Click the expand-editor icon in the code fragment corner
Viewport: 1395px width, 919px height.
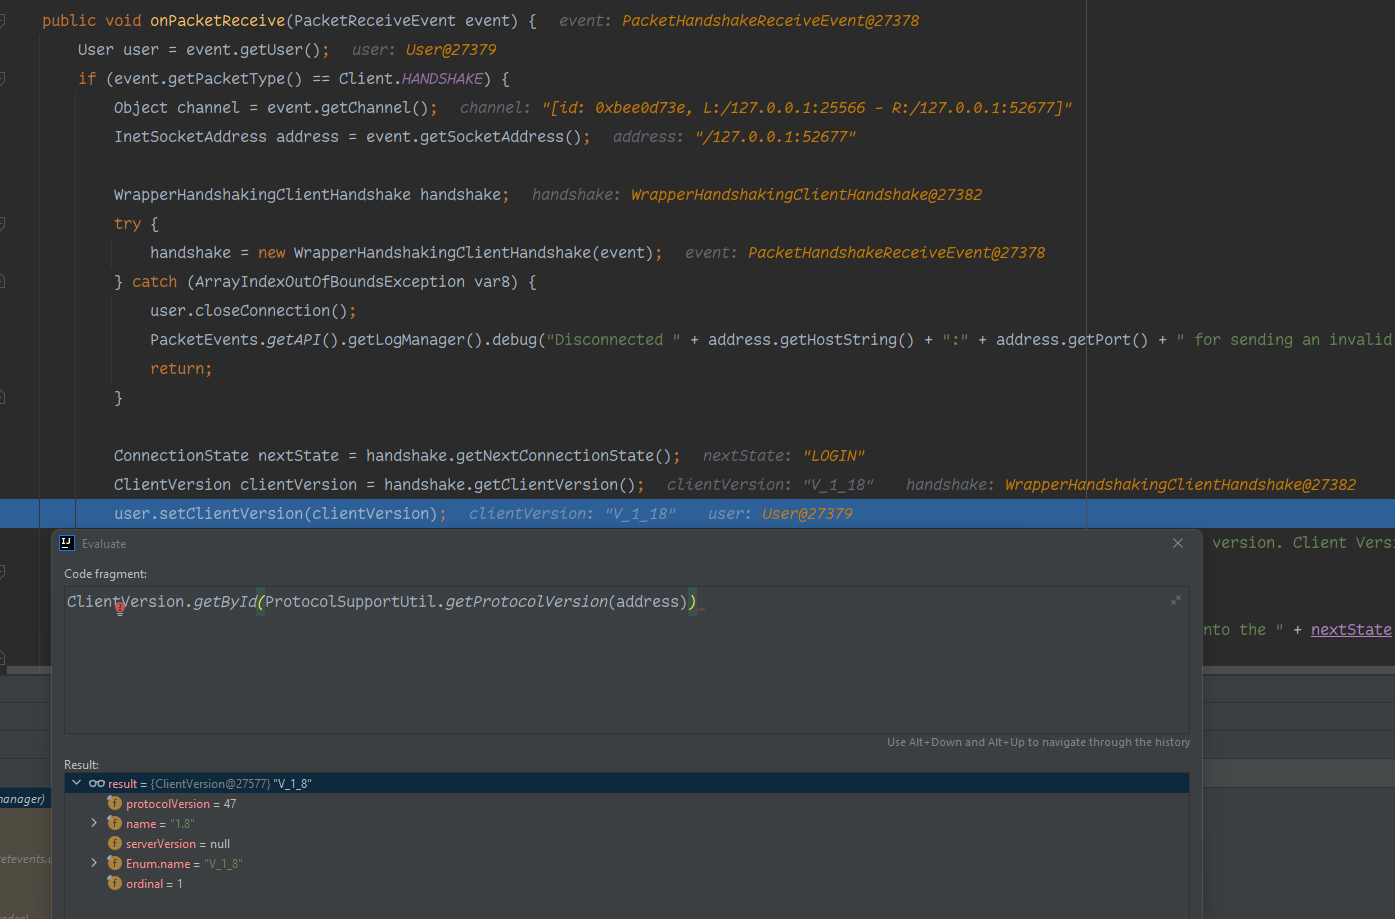(1176, 600)
